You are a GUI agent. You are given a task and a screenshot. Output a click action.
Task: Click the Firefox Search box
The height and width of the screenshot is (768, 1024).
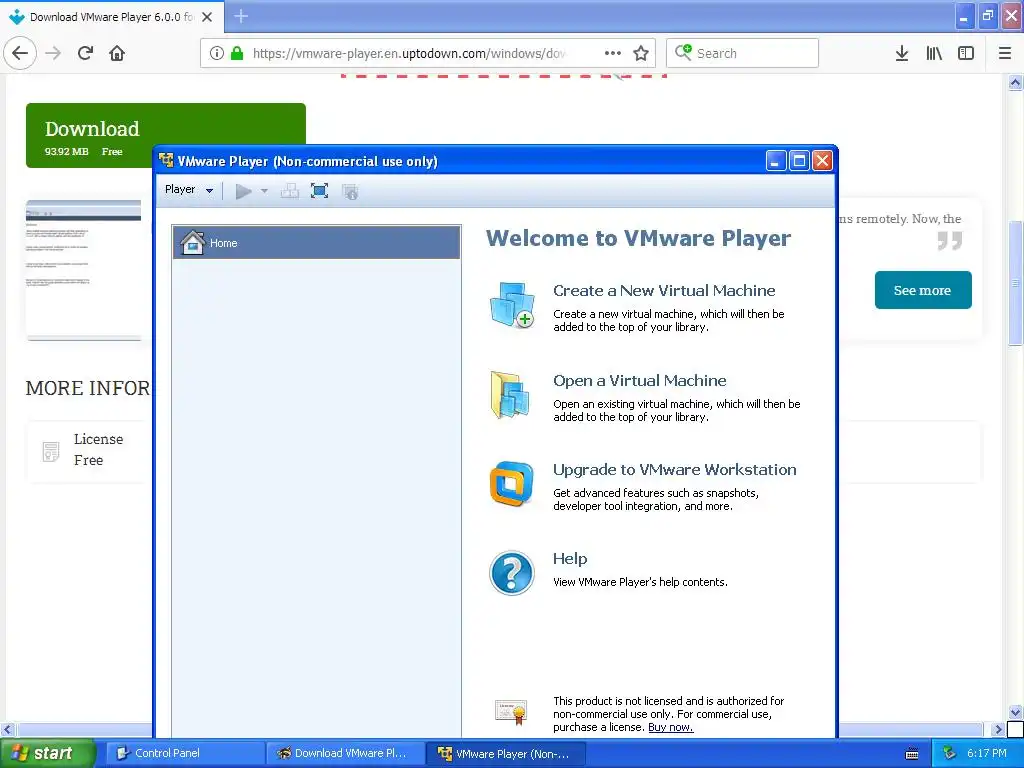tap(743, 53)
